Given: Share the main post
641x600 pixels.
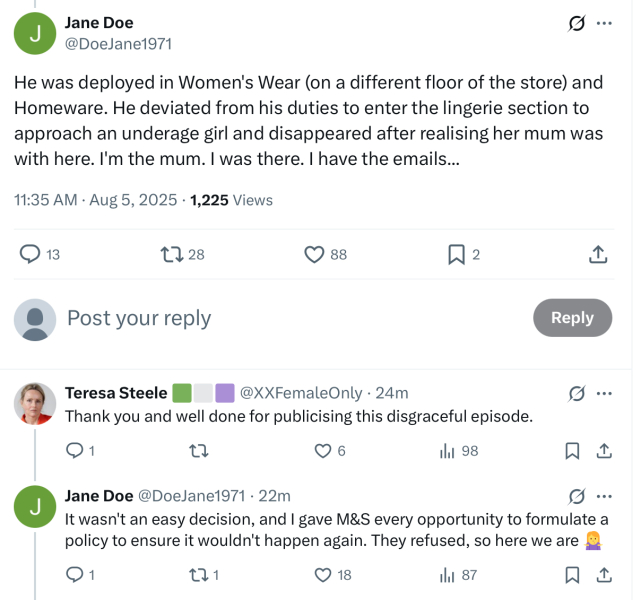Looking at the screenshot, I should (x=598, y=254).
